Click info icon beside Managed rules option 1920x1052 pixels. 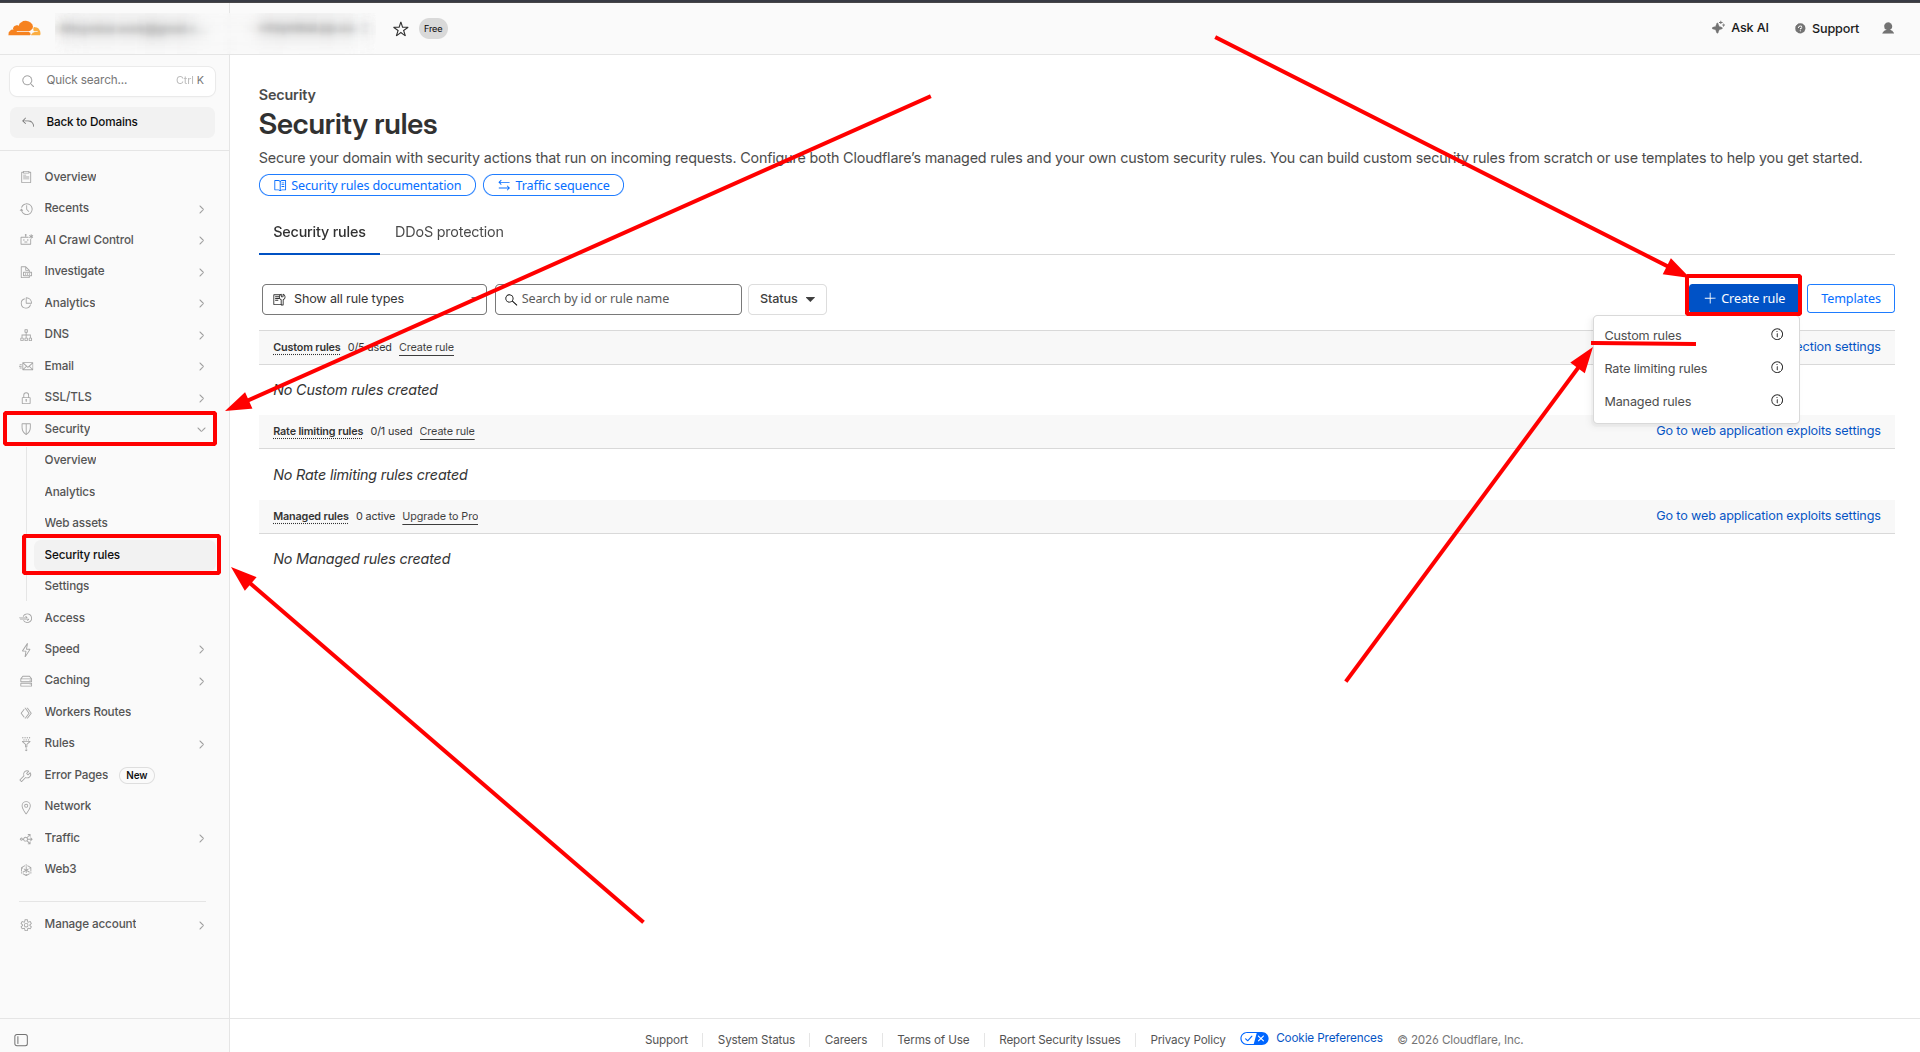click(x=1777, y=401)
